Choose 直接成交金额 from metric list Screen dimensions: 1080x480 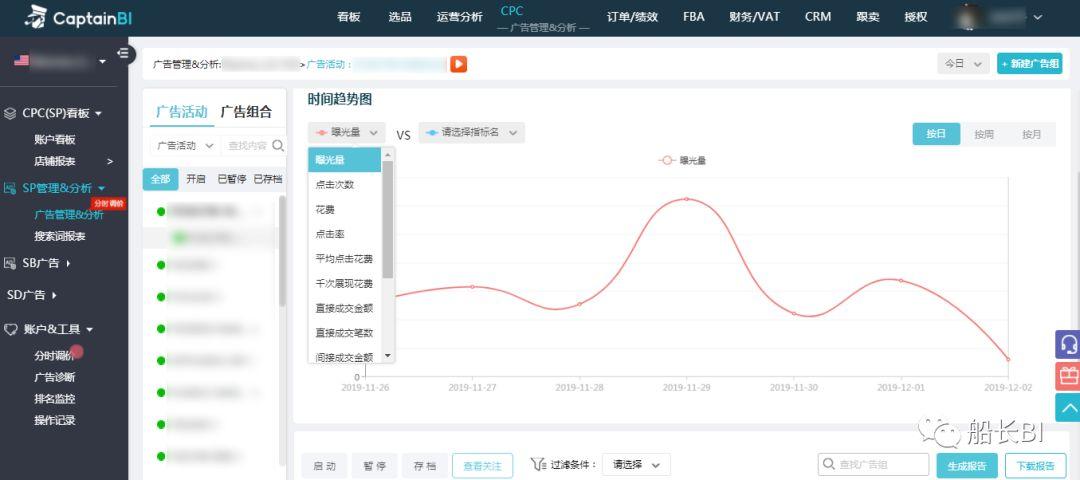tap(344, 309)
